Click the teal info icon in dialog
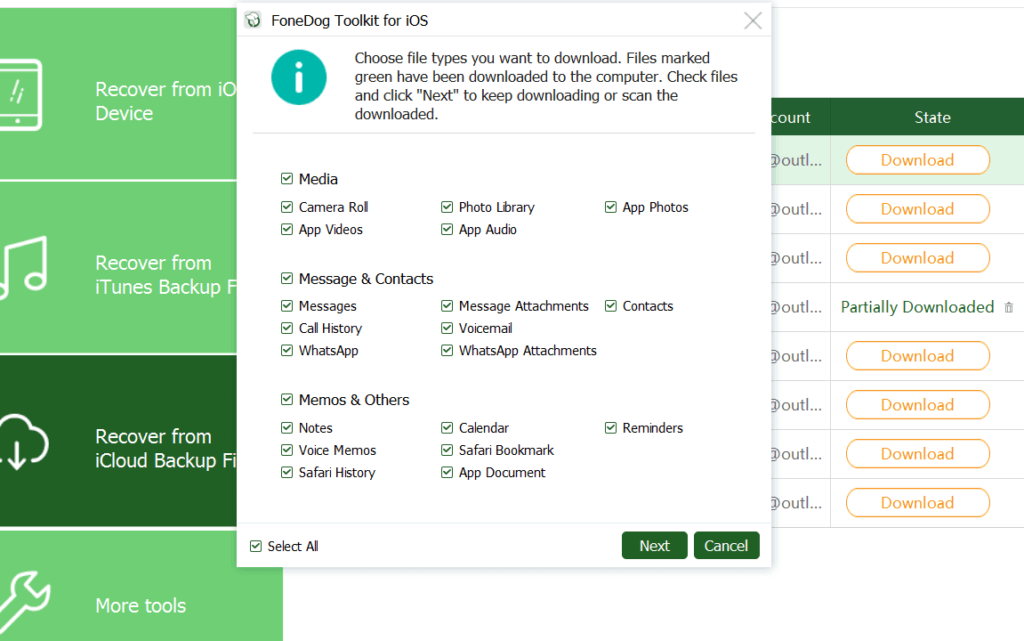1024x641 pixels. click(x=298, y=78)
